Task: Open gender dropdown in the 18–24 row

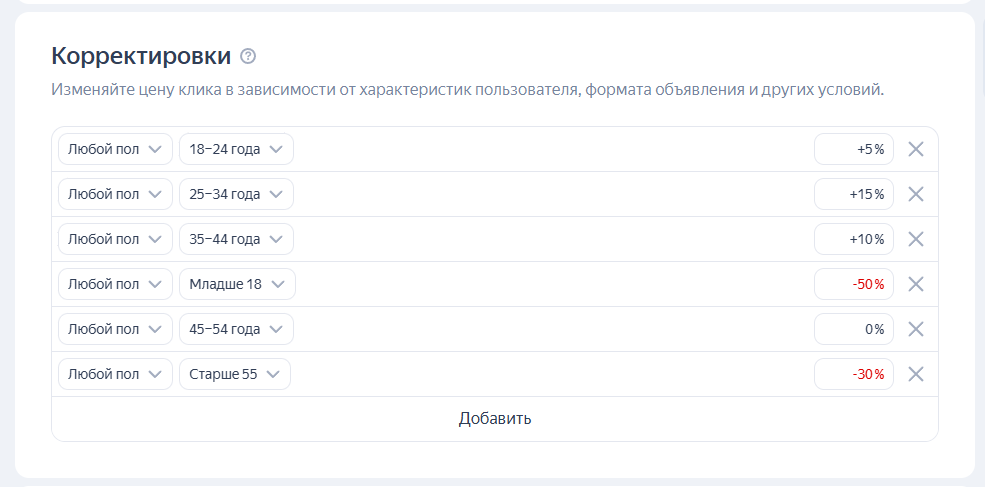Action: [115, 149]
